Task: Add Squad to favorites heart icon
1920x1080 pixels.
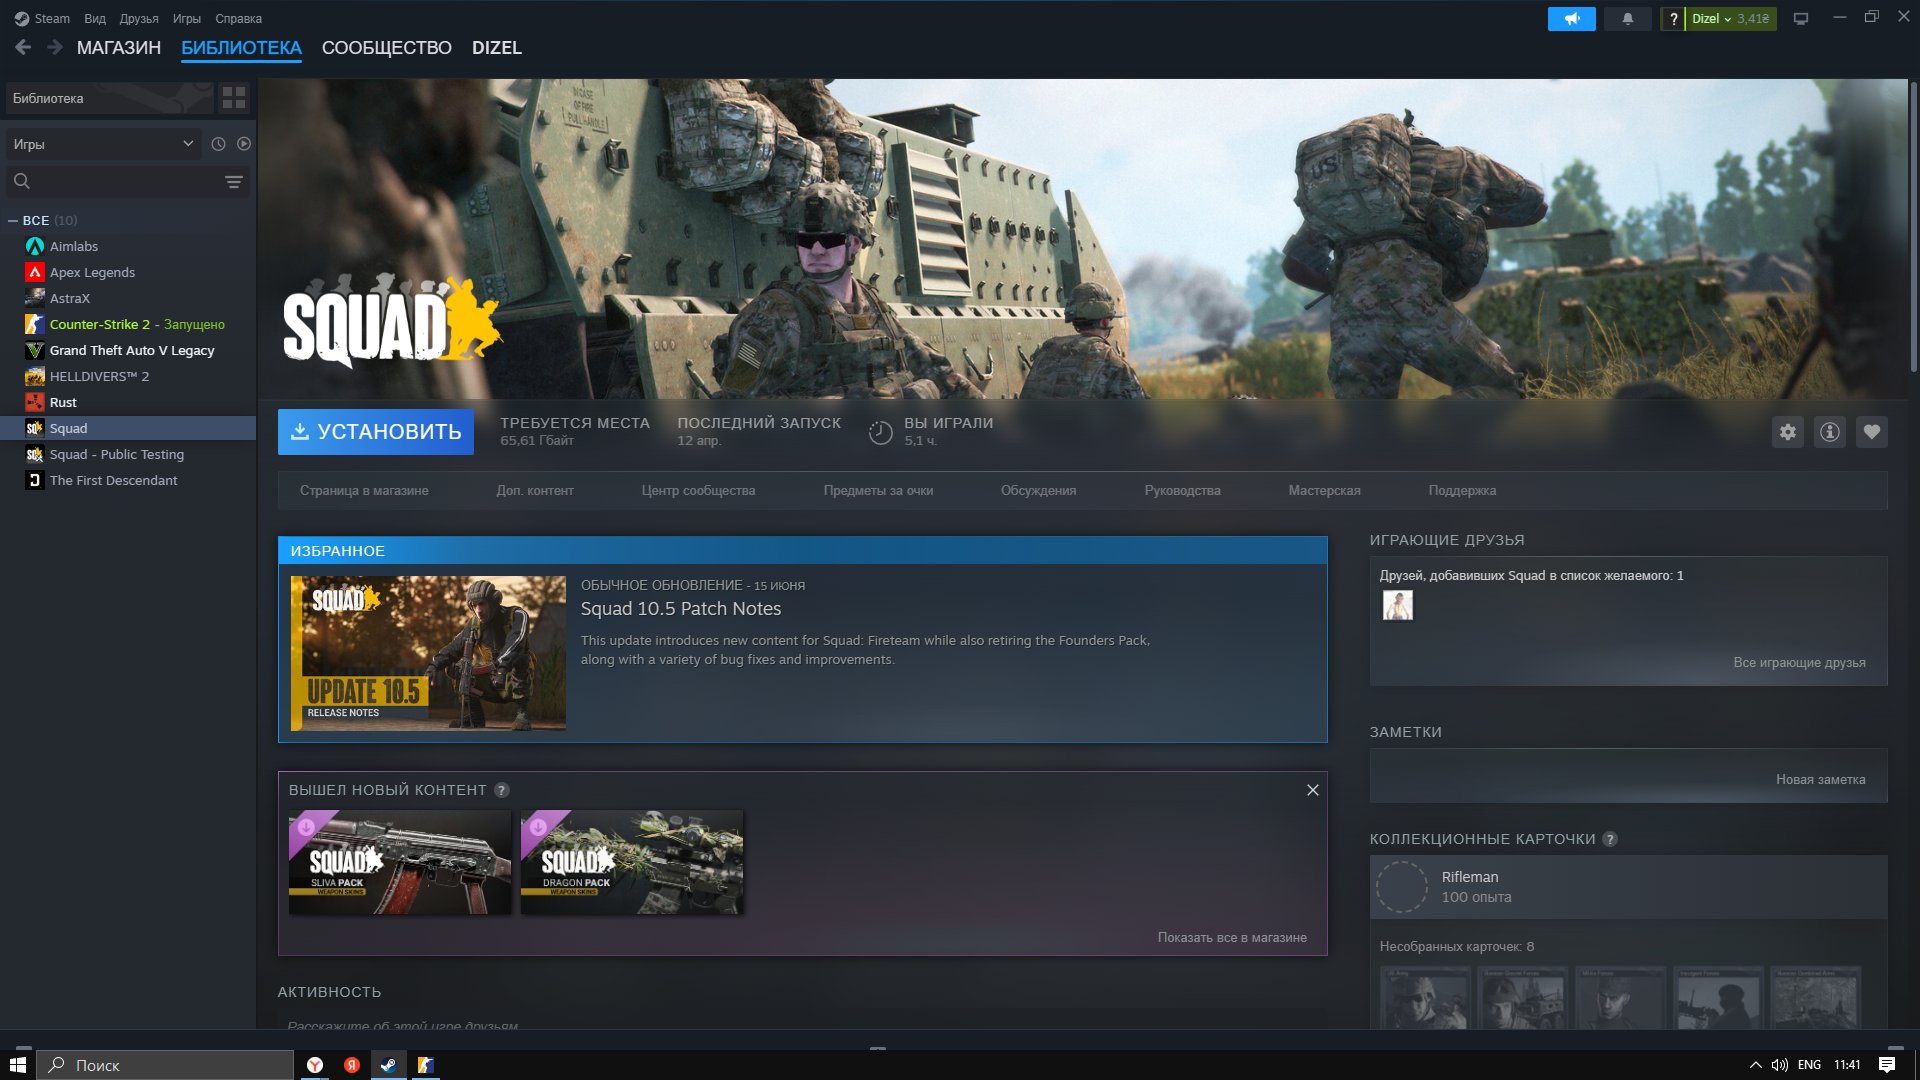Action: click(1871, 432)
